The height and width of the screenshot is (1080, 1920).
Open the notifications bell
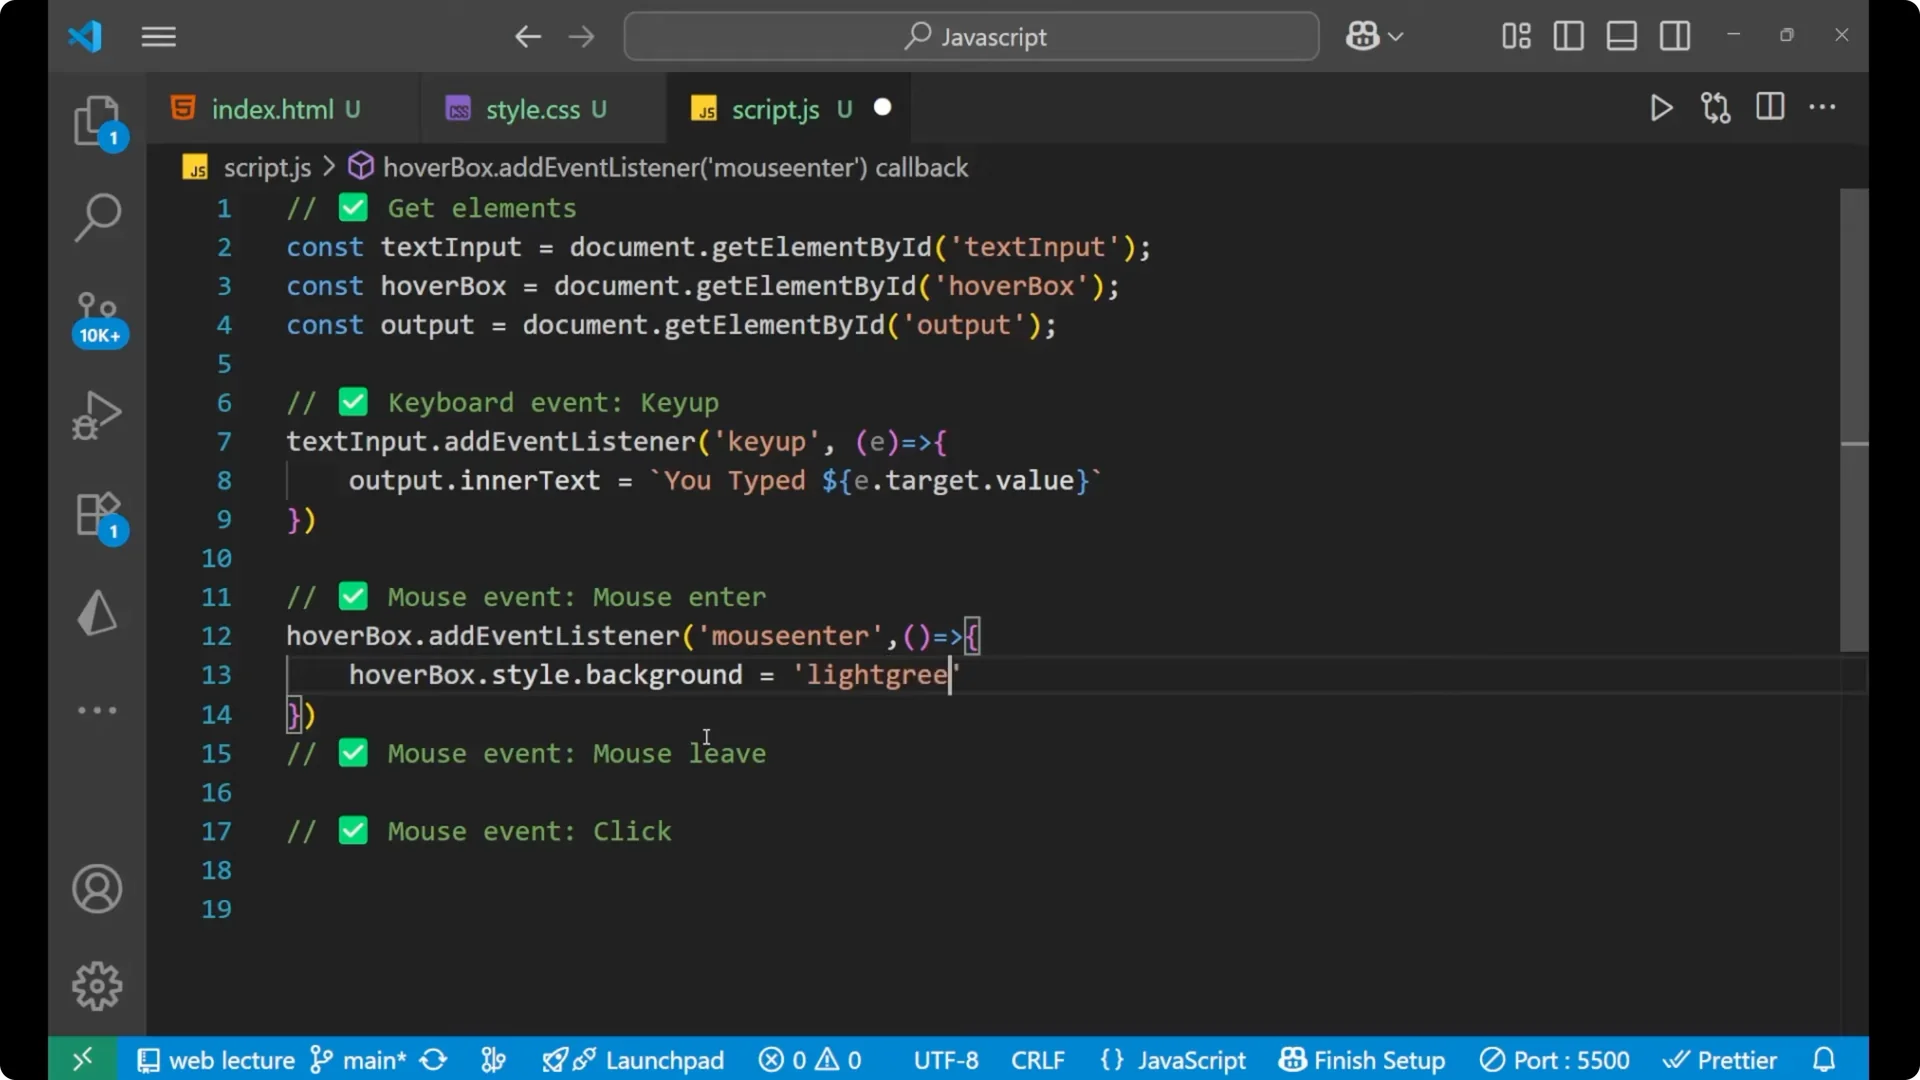pos(1824,1059)
